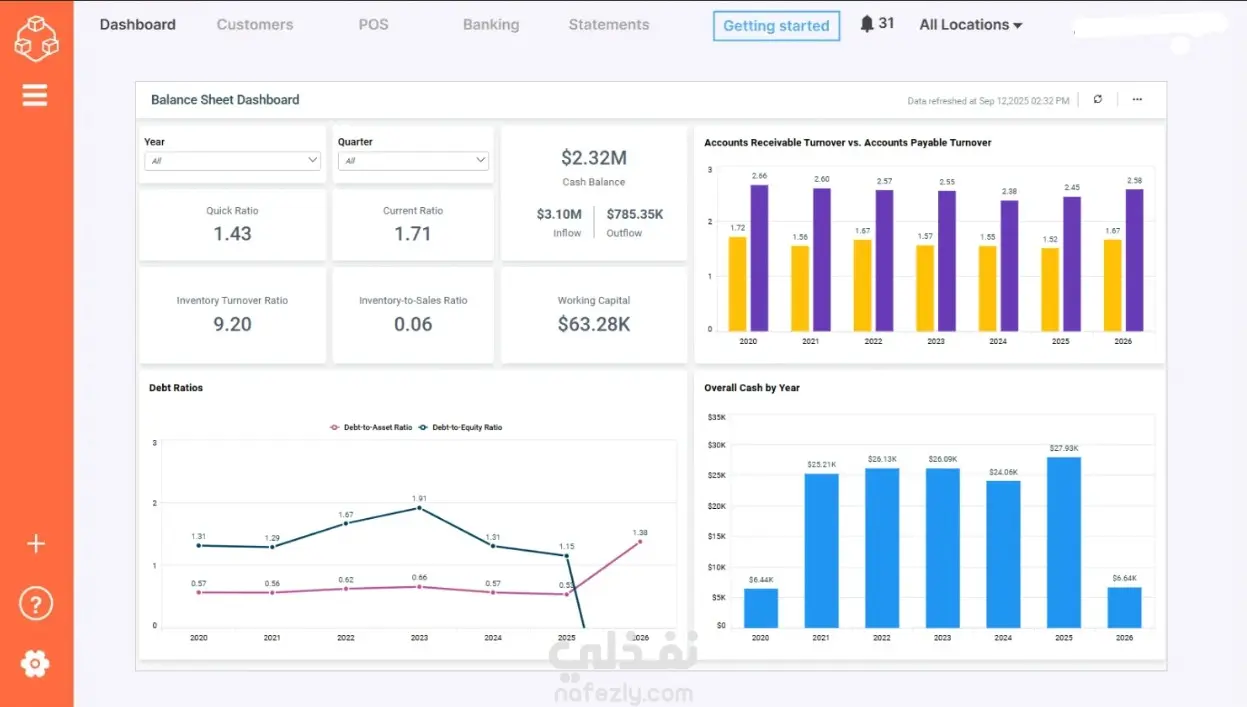Click the cube logo icon in sidebar
Viewport: 1247px width, 707px height.
[36, 37]
